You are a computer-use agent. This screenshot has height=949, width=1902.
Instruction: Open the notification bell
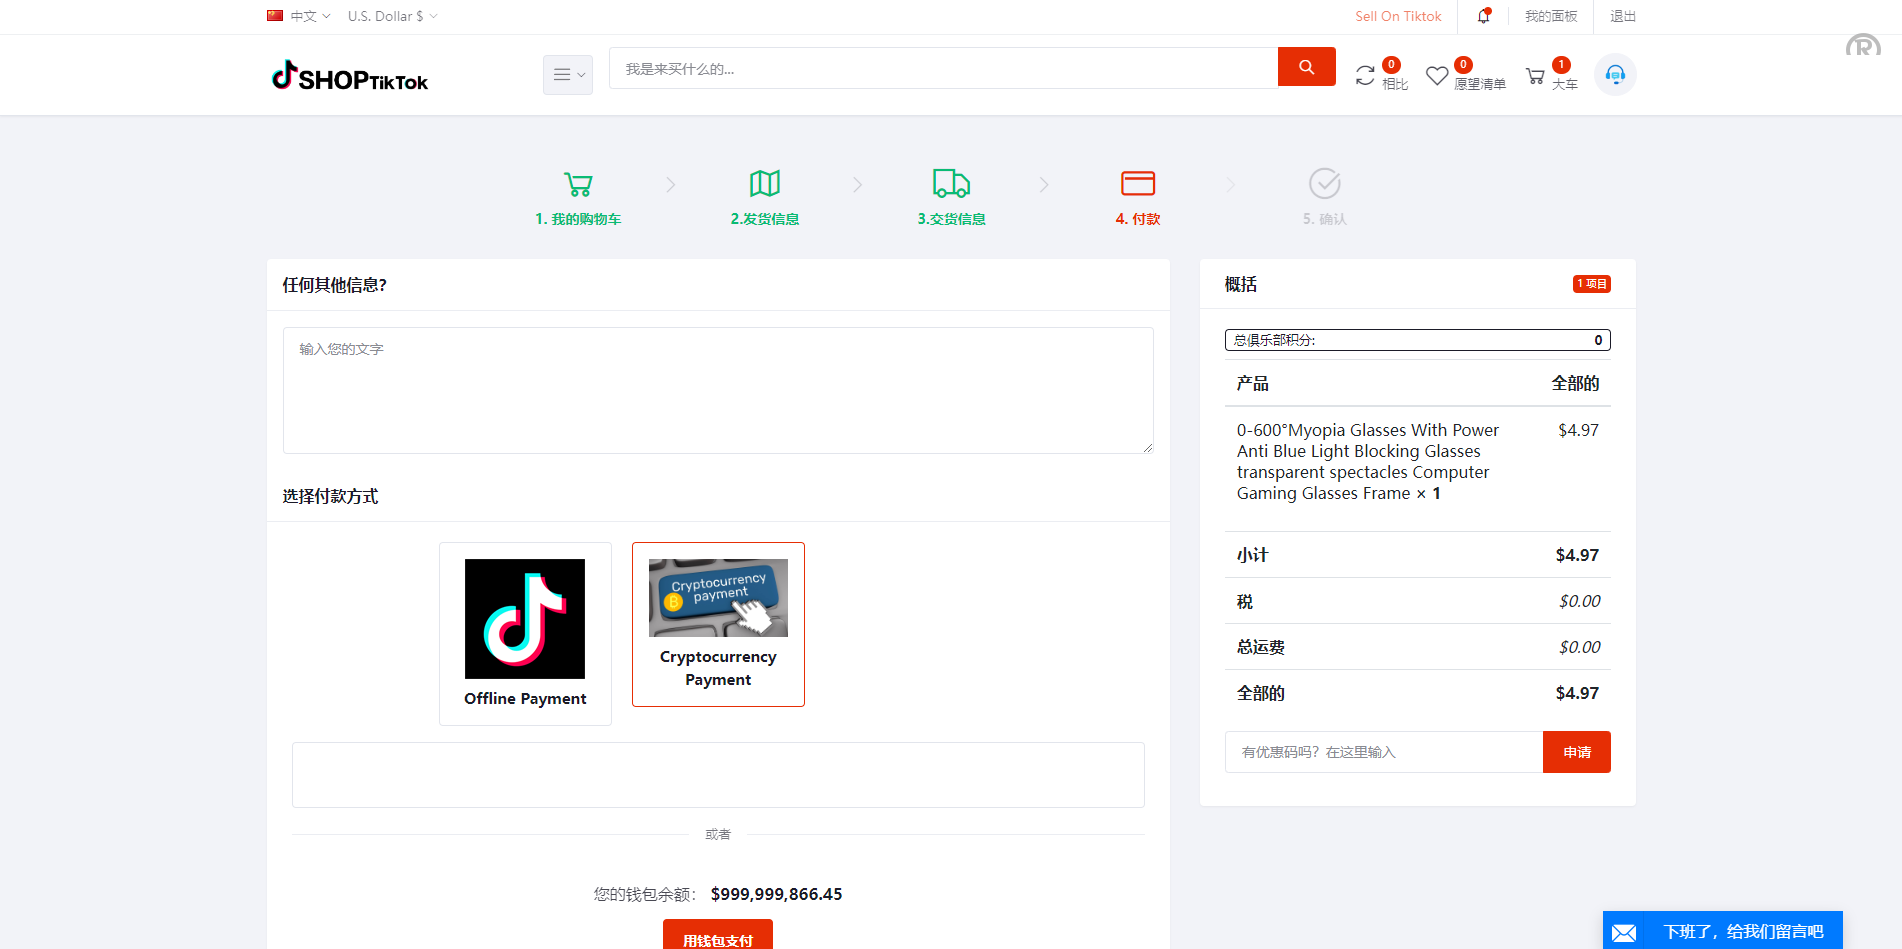pyautogui.click(x=1482, y=16)
